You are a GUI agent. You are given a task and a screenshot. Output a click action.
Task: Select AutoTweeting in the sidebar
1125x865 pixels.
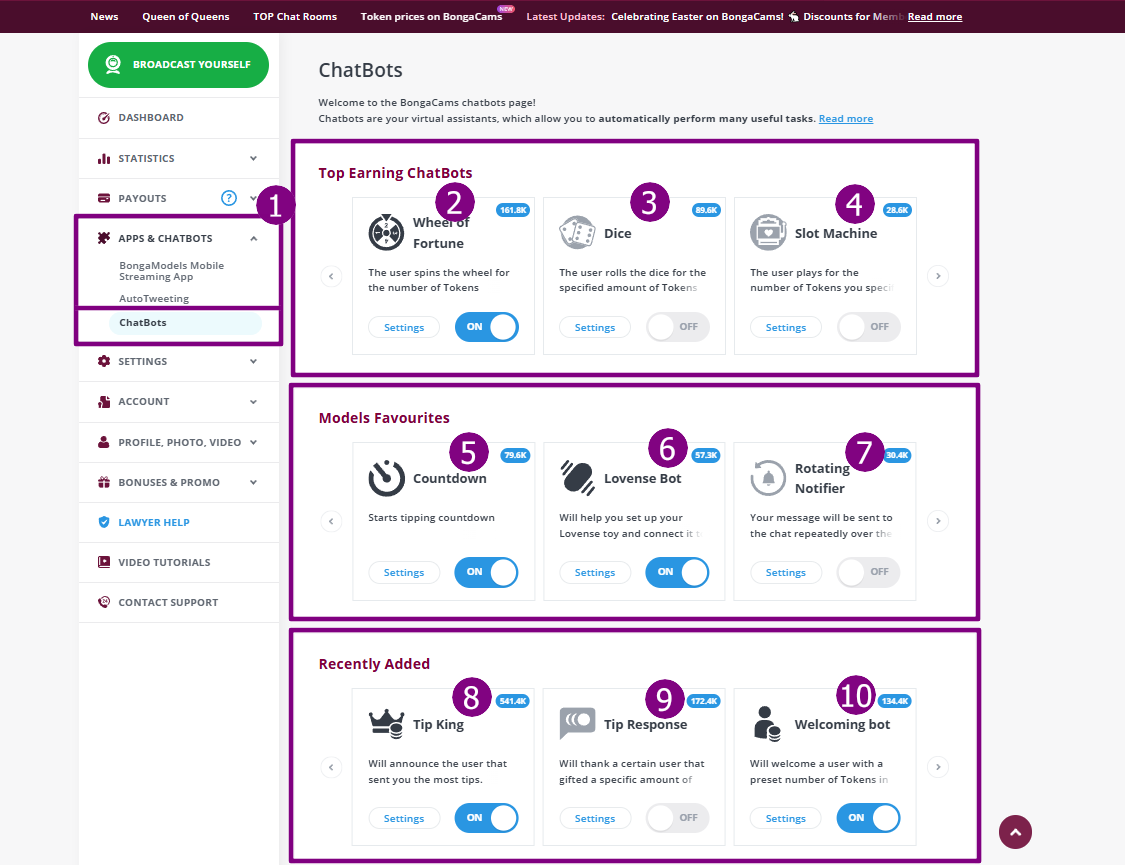pyautogui.click(x=154, y=298)
